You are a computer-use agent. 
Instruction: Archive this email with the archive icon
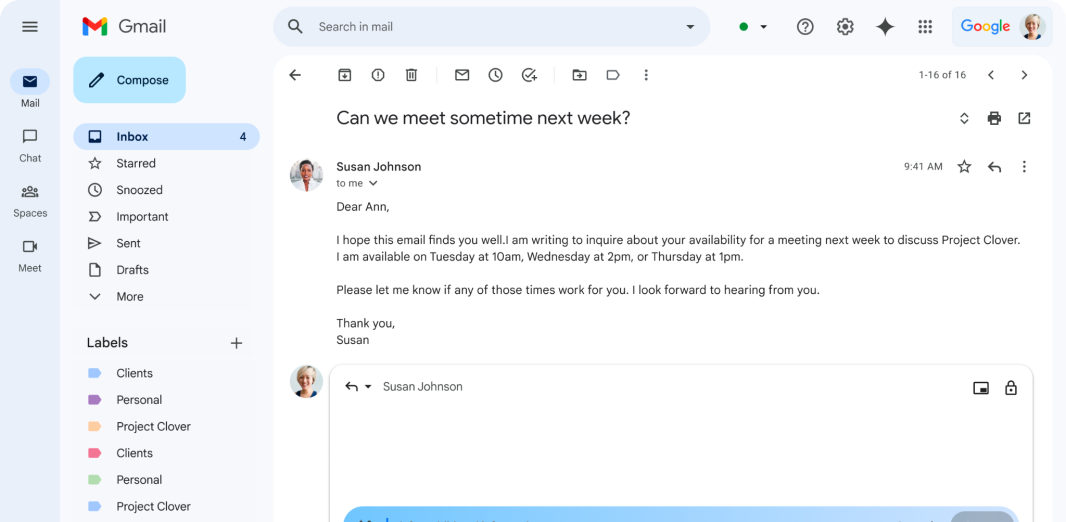tap(345, 75)
